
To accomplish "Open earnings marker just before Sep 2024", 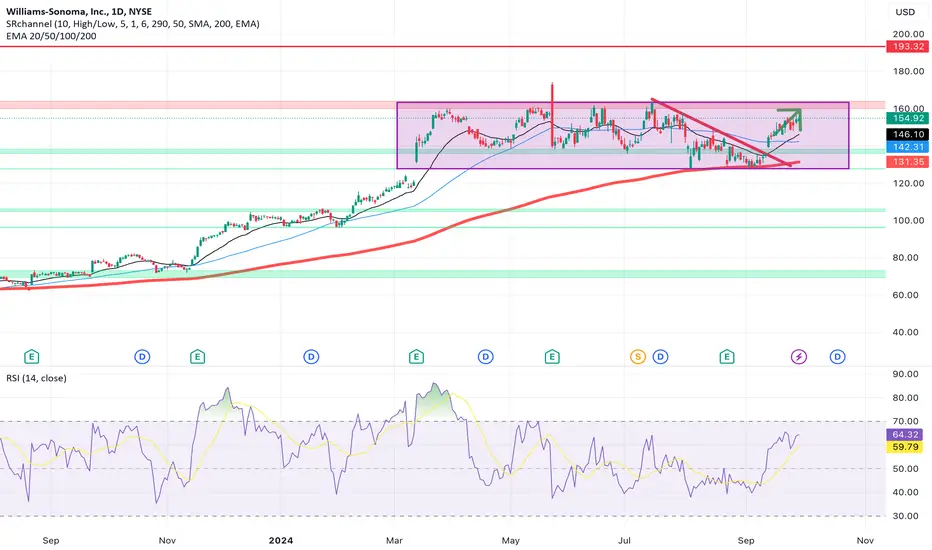I will coord(726,357).
